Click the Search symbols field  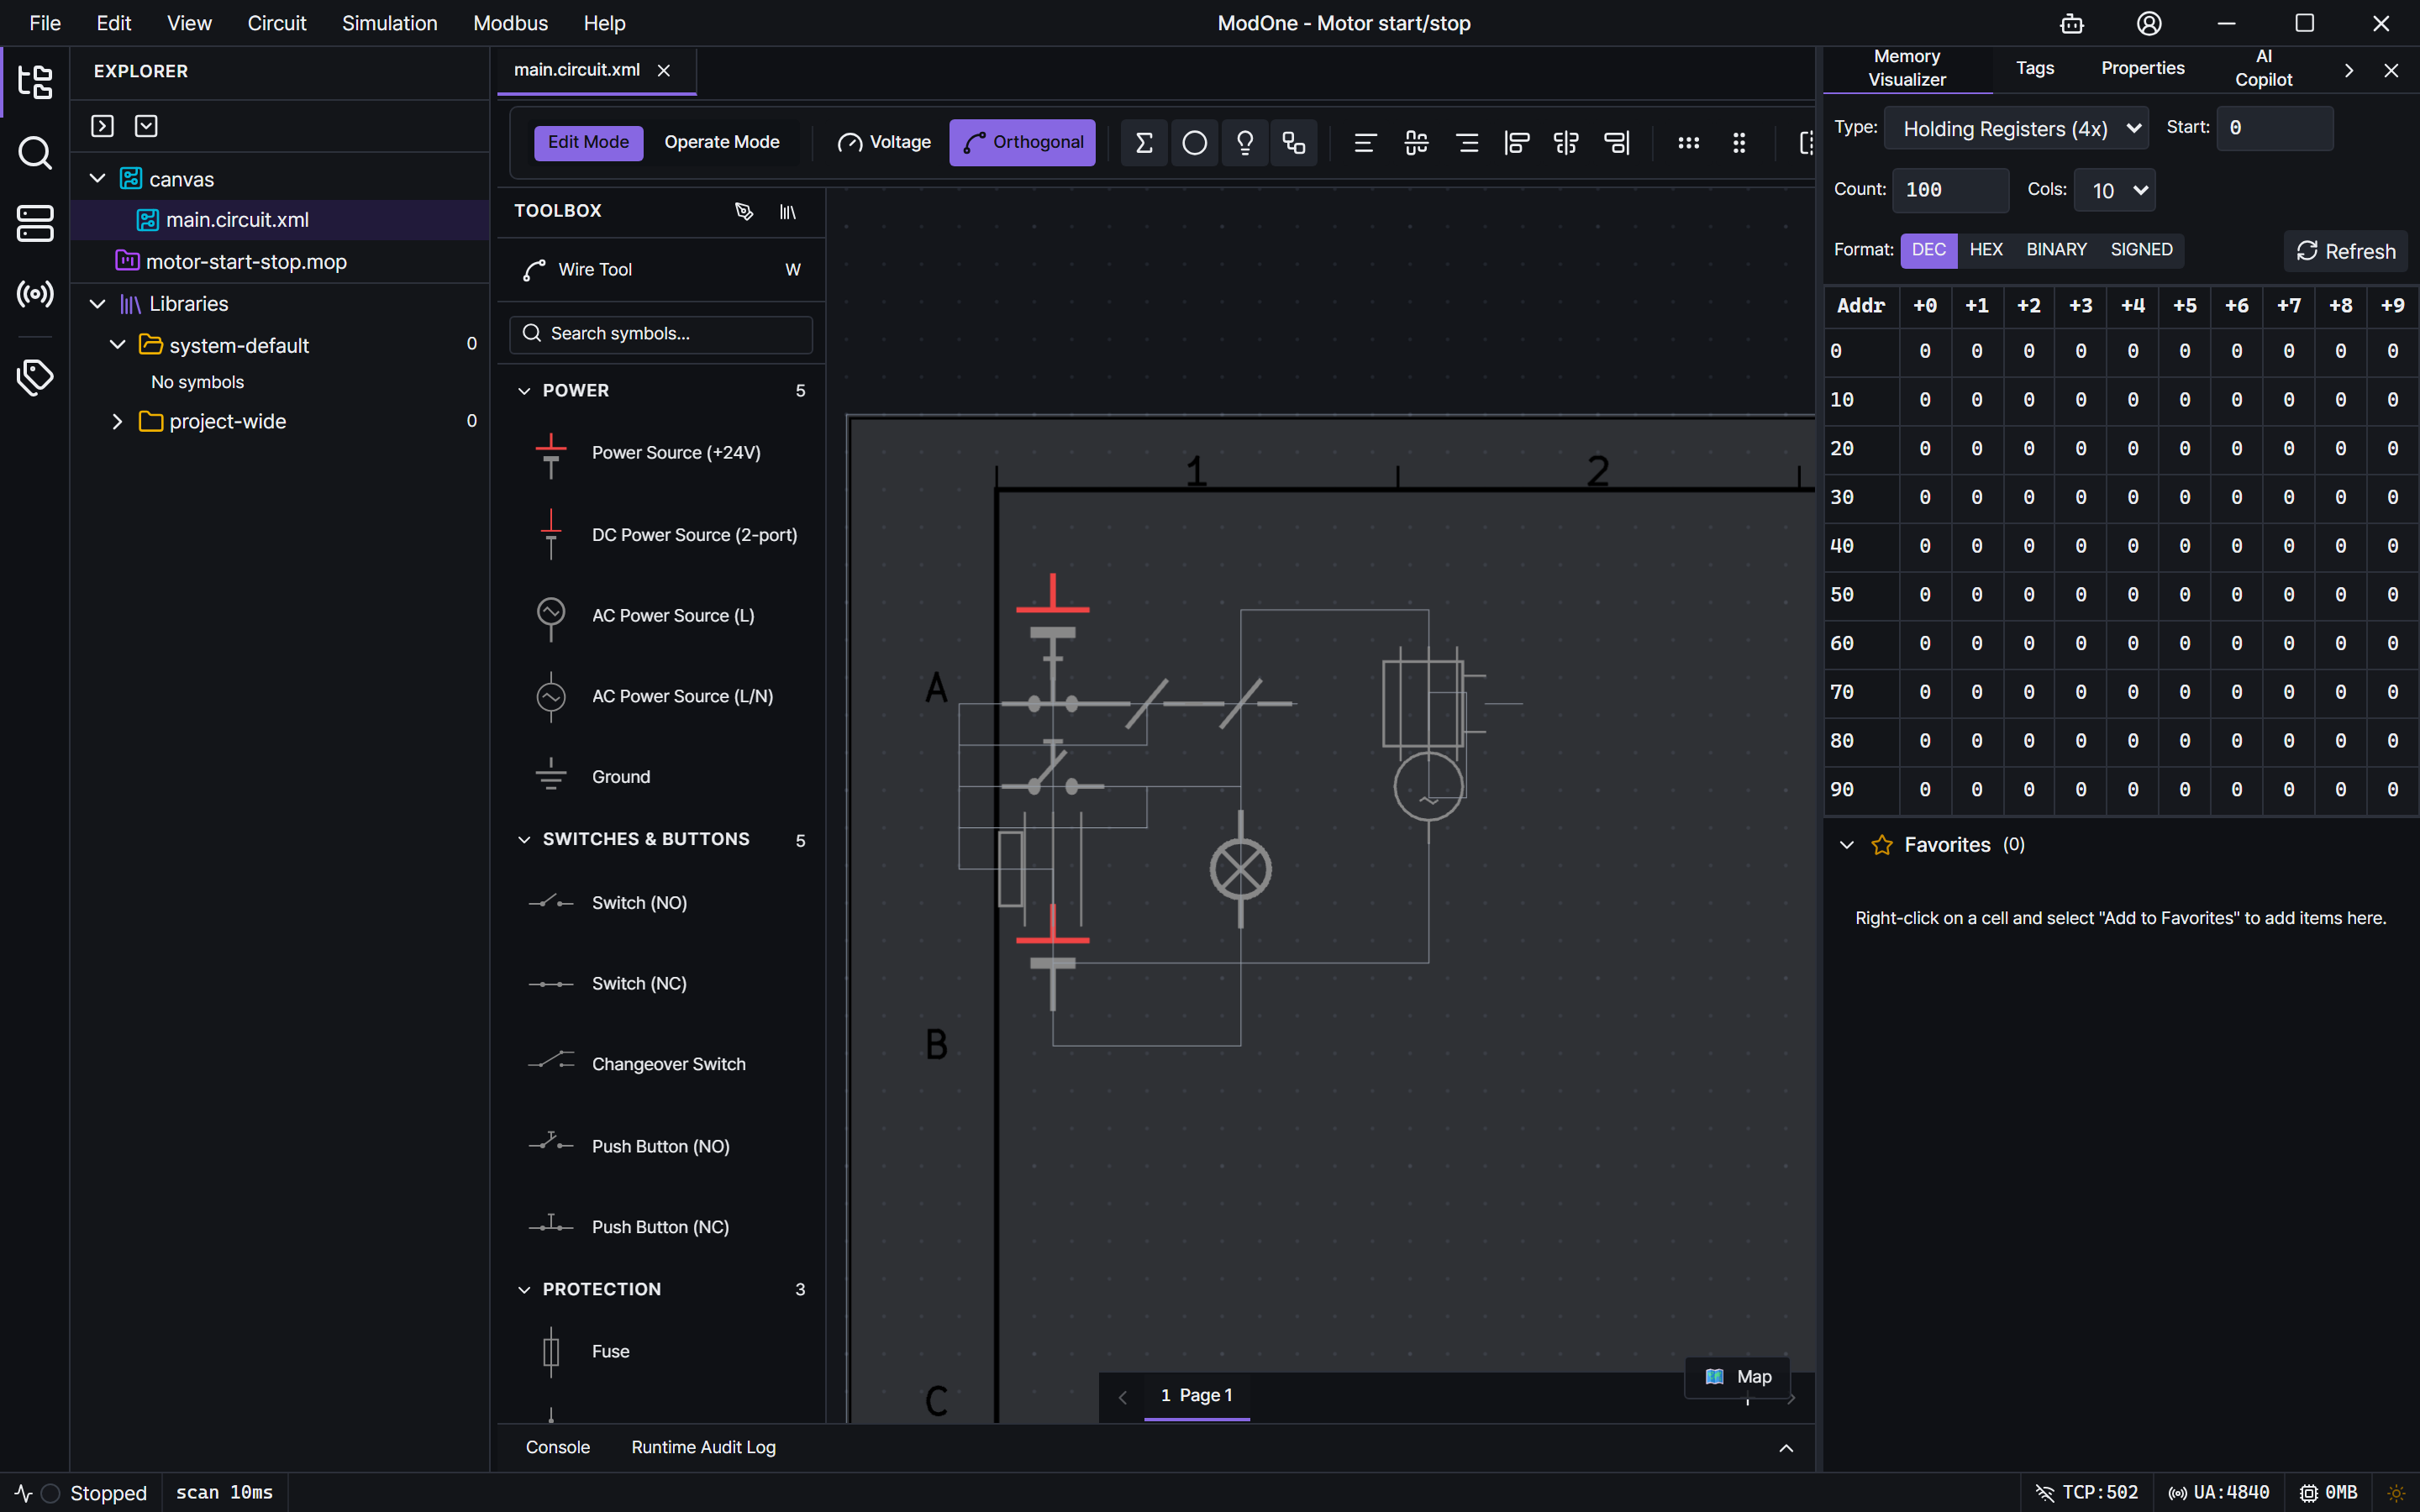coord(661,334)
